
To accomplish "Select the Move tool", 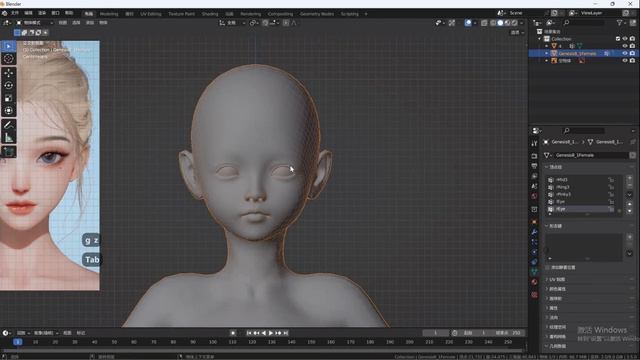I will point(9,73).
